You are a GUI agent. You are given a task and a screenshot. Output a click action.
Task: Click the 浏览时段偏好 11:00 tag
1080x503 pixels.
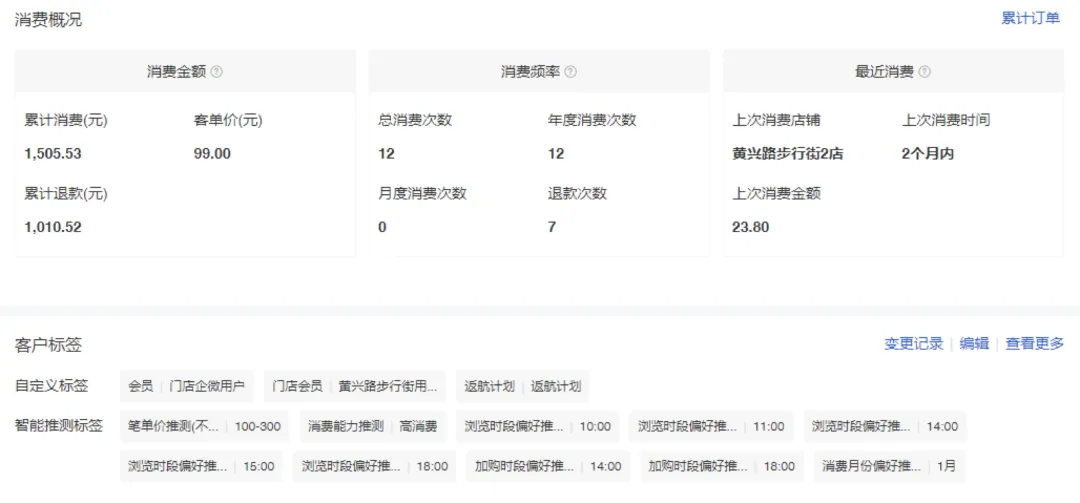(711, 426)
